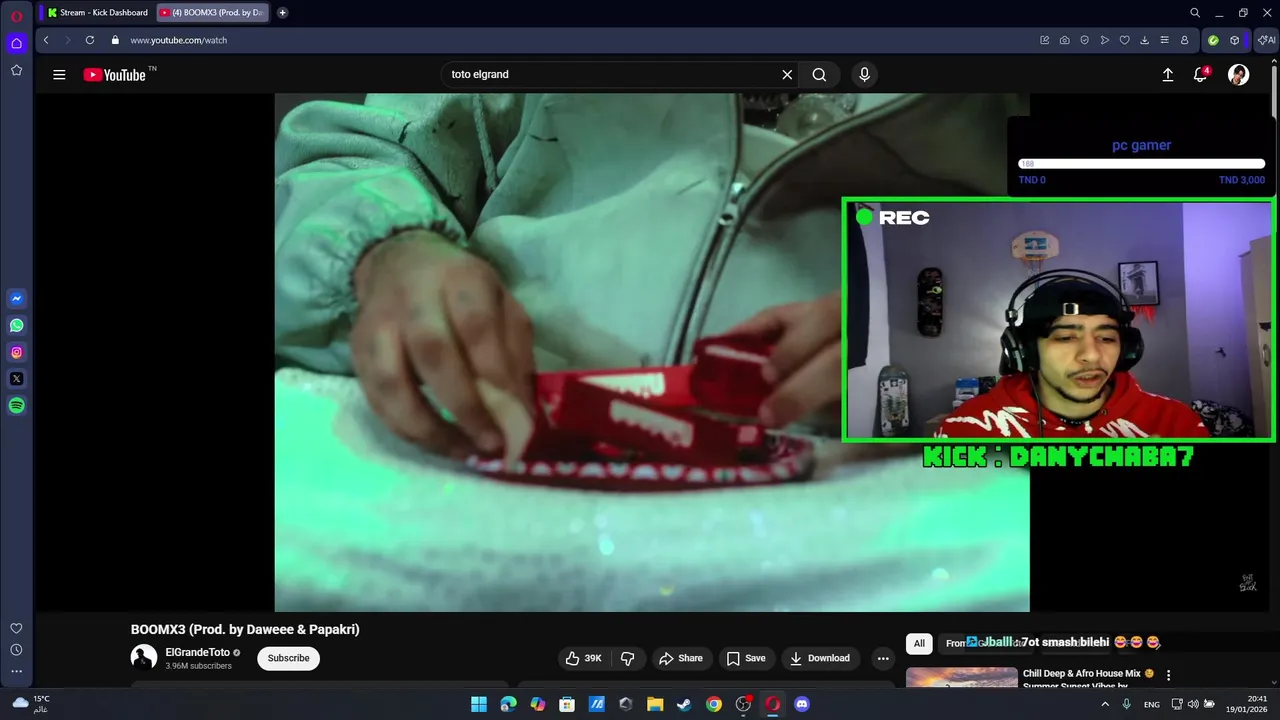
Task: Subscribe to ElGrandeToto channel
Action: [x=288, y=658]
